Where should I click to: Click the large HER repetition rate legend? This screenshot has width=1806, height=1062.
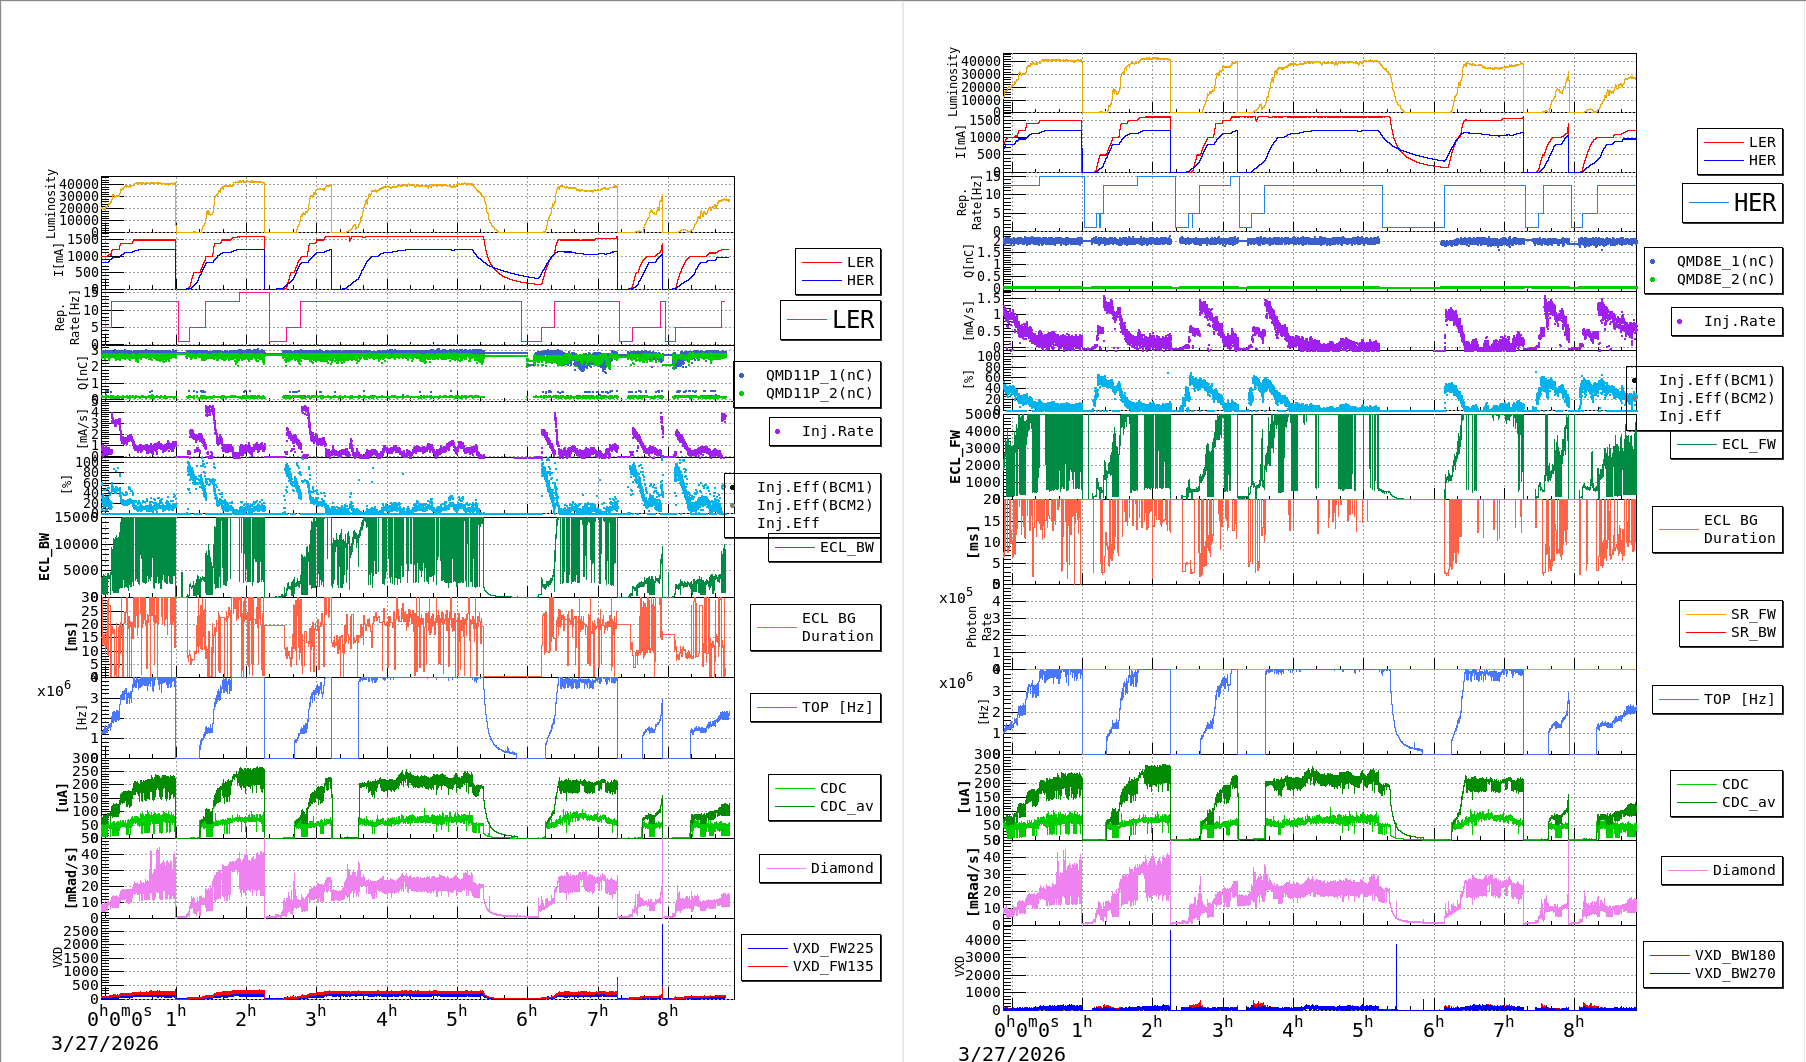1733,203
